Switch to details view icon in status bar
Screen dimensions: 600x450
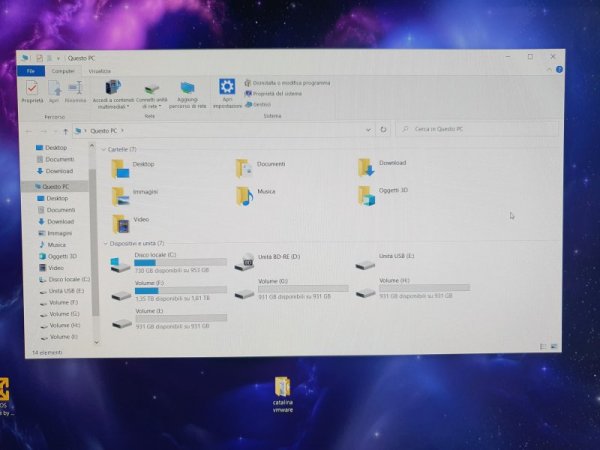tap(543, 347)
